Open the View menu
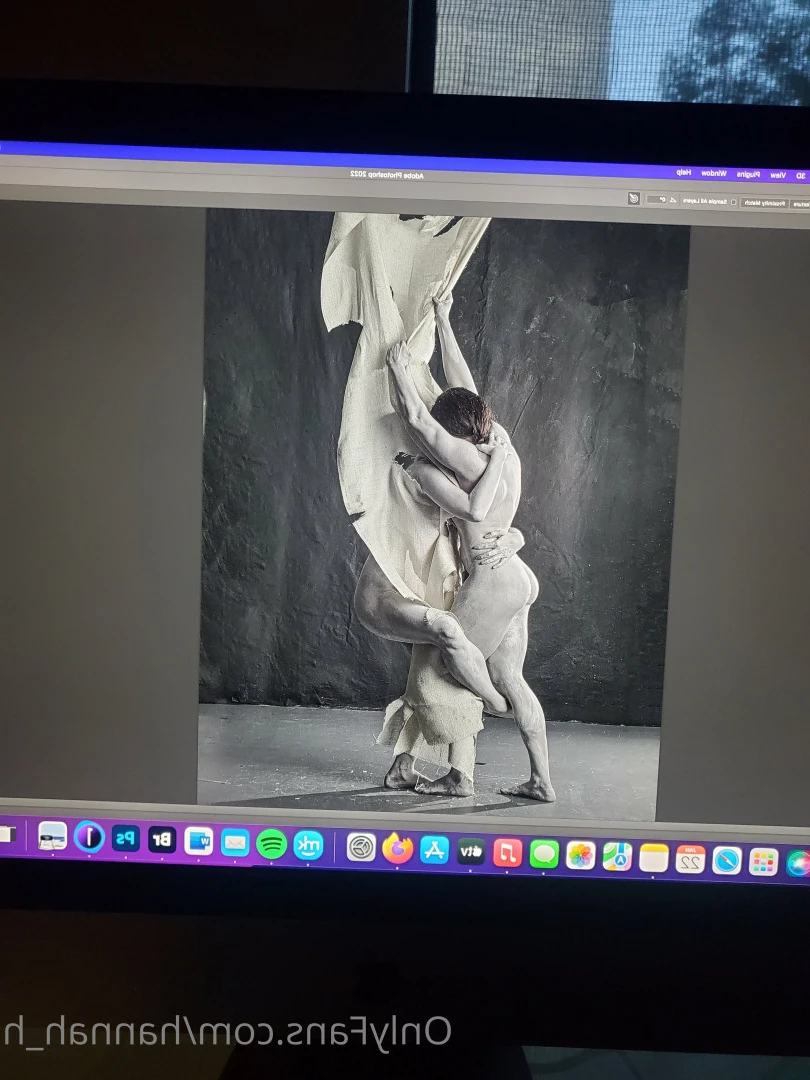 [778, 175]
